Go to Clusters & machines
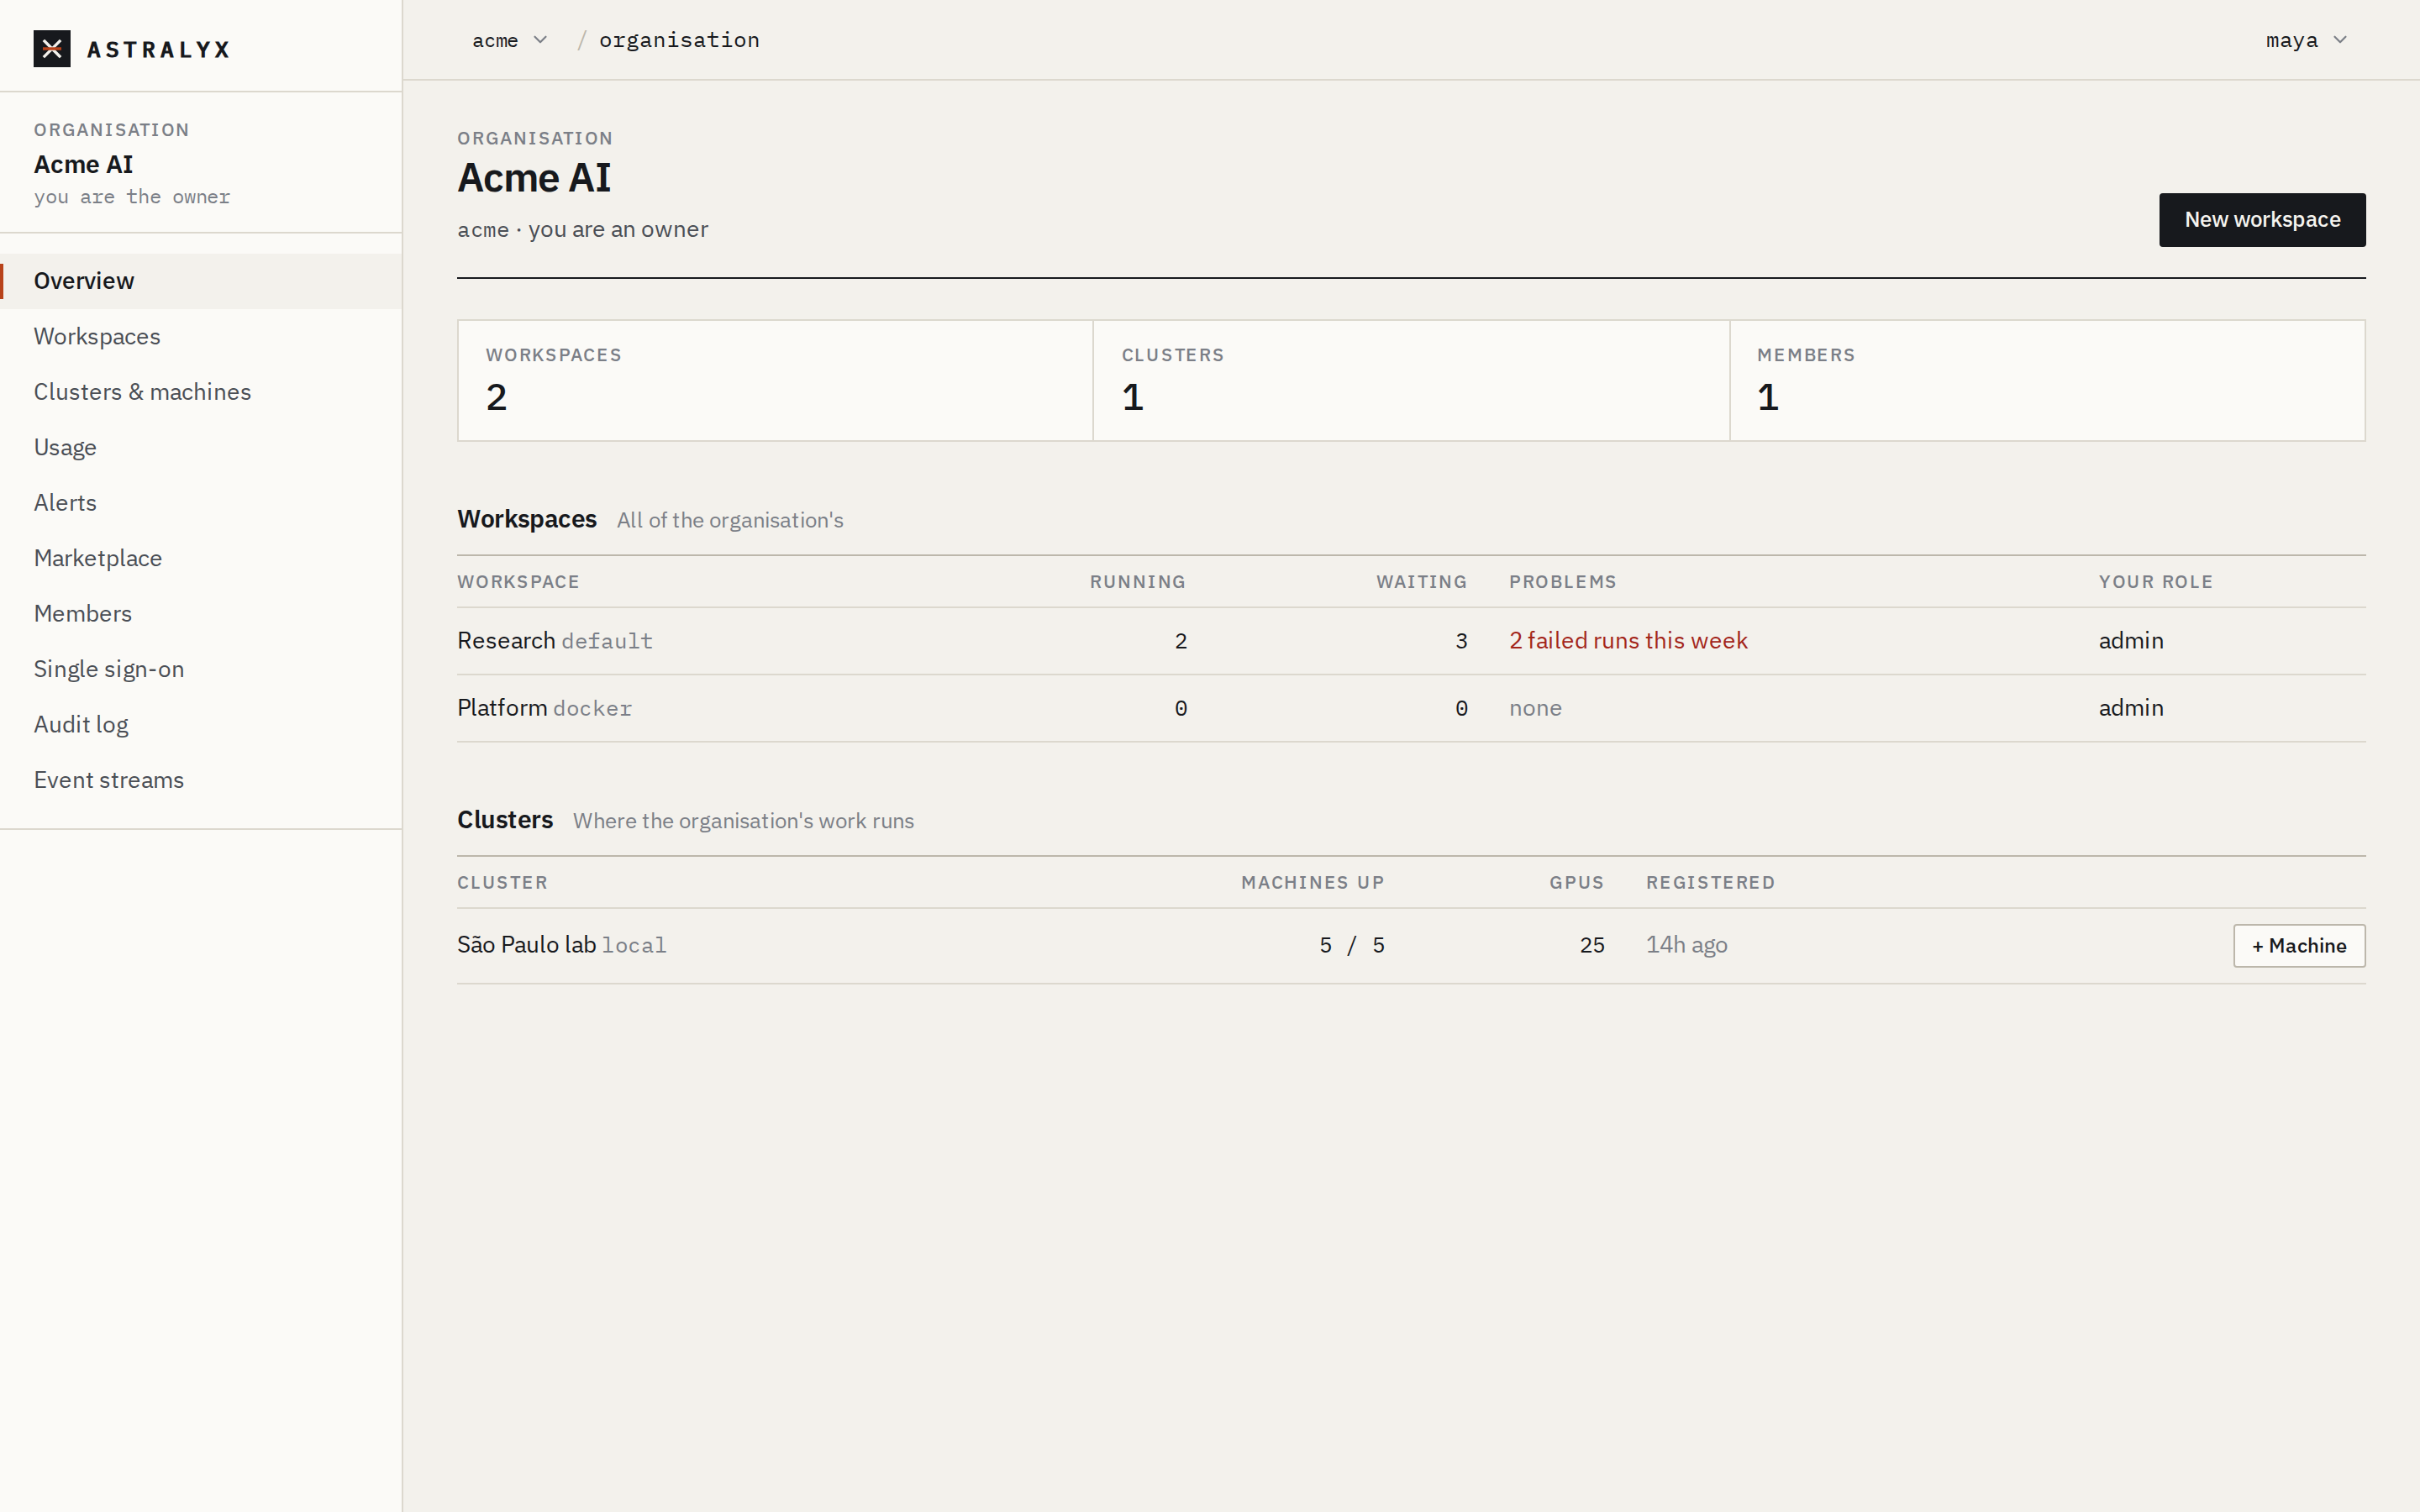 click(x=201, y=392)
